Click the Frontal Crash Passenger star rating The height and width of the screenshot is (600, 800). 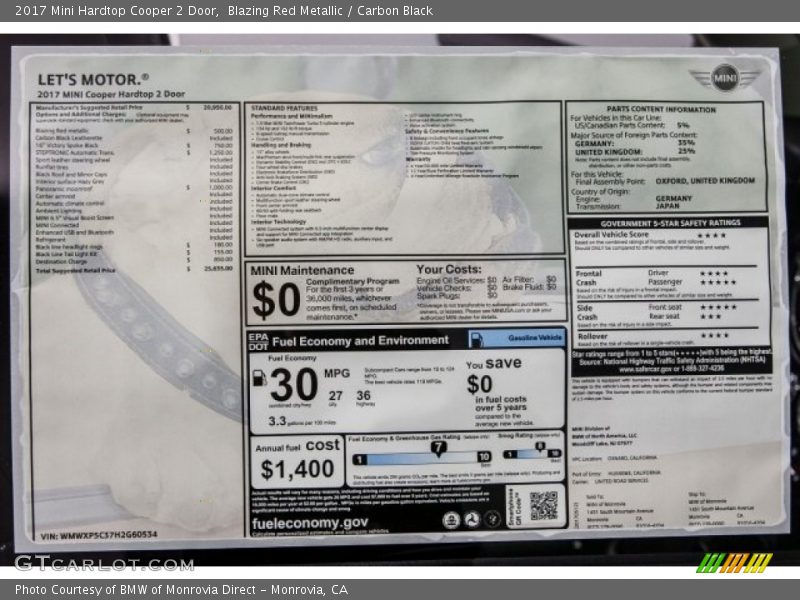[718, 282]
